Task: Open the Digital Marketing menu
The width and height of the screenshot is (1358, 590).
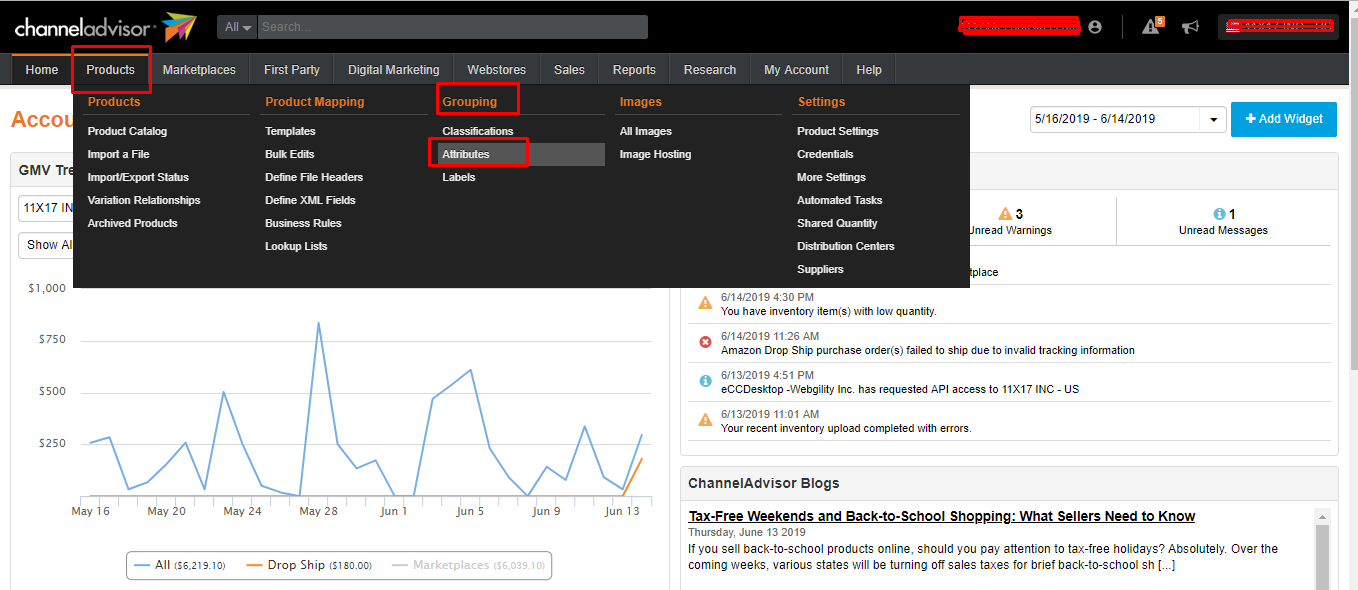Action: [x=393, y=70]
